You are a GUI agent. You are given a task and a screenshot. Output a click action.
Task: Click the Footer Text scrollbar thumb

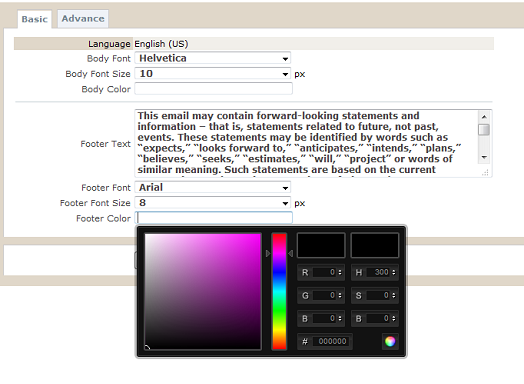click(484, 130)
